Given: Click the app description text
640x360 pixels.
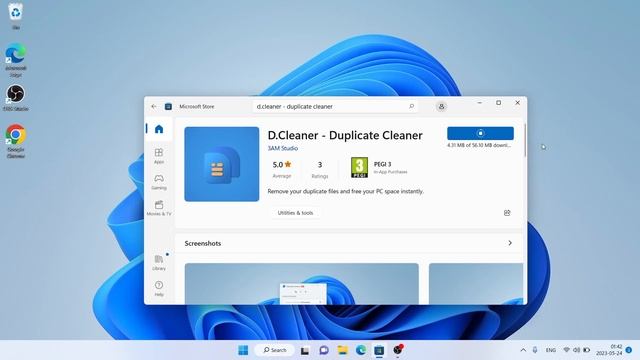Looking at the screenshot, I should point(346,191).
